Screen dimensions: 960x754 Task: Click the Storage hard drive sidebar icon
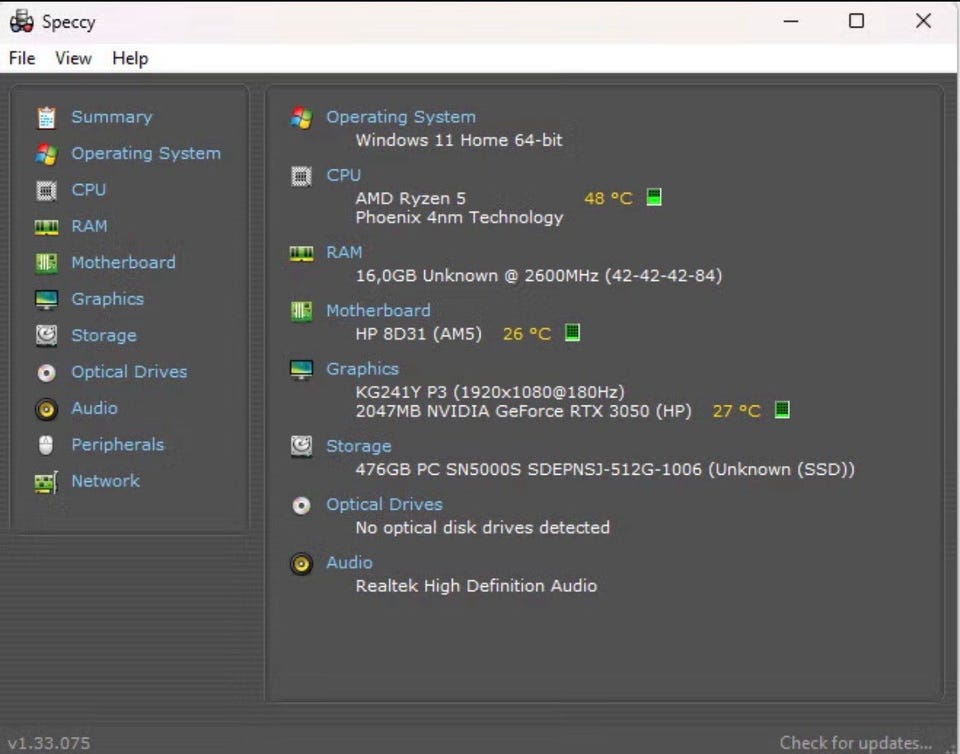pos(46,336)
